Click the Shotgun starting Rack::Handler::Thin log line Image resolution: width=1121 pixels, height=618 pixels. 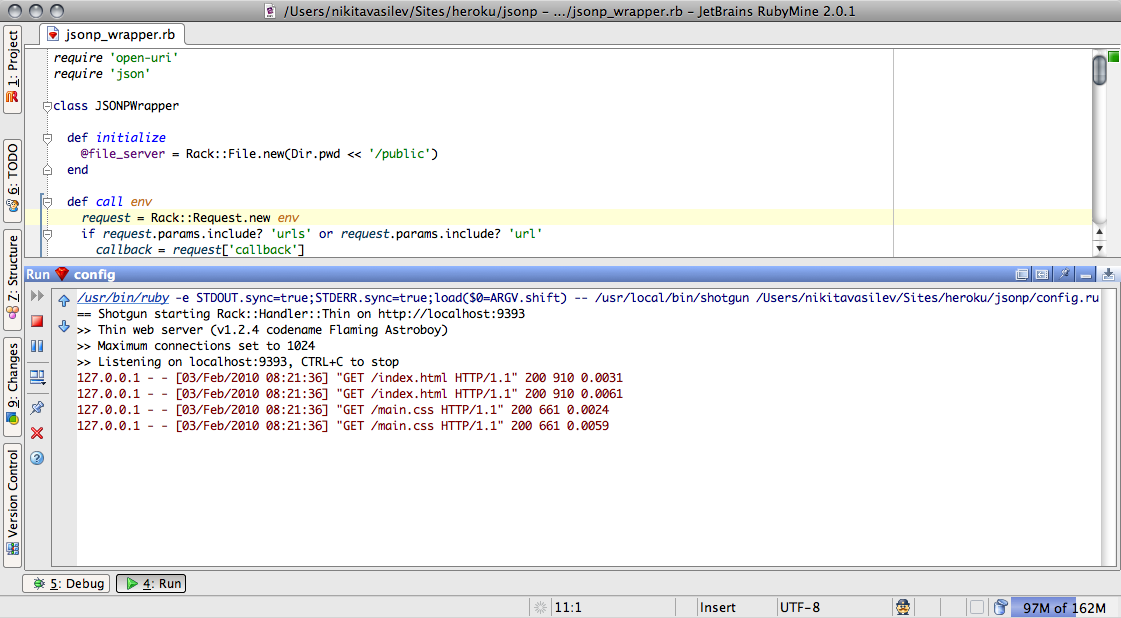pos(301,314)
